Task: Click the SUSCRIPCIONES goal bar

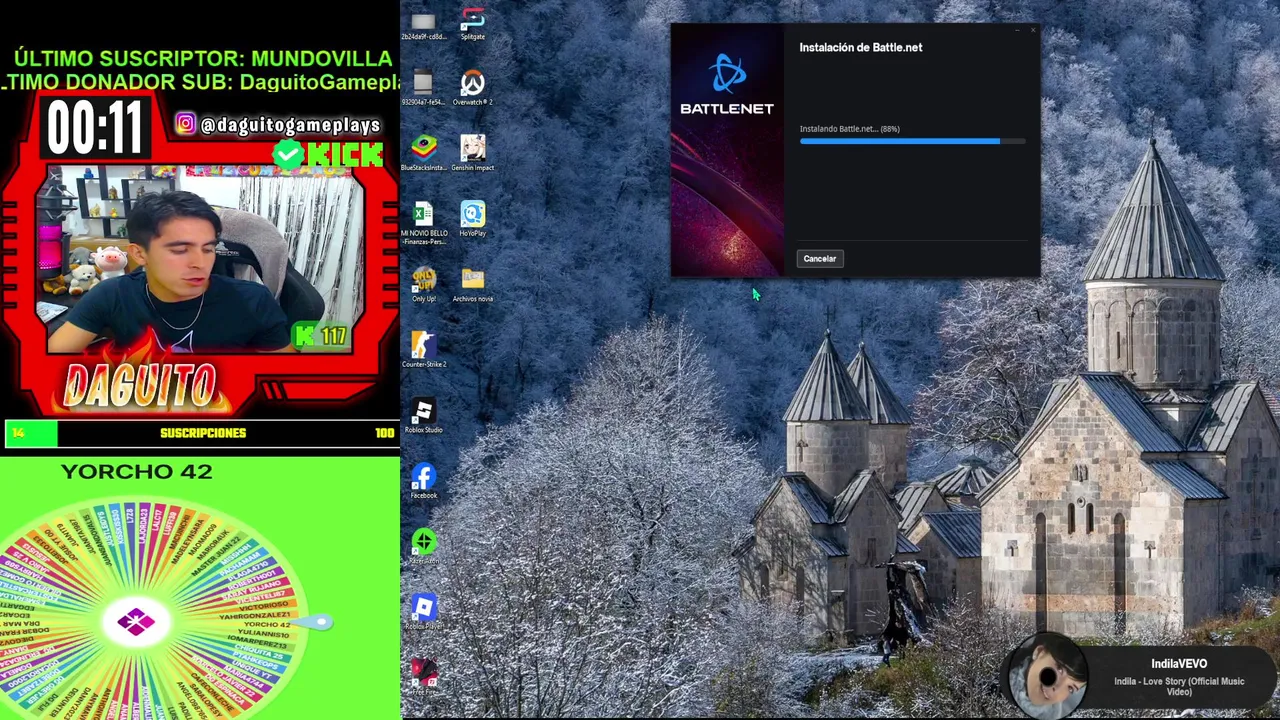Action: click(200, 433)
